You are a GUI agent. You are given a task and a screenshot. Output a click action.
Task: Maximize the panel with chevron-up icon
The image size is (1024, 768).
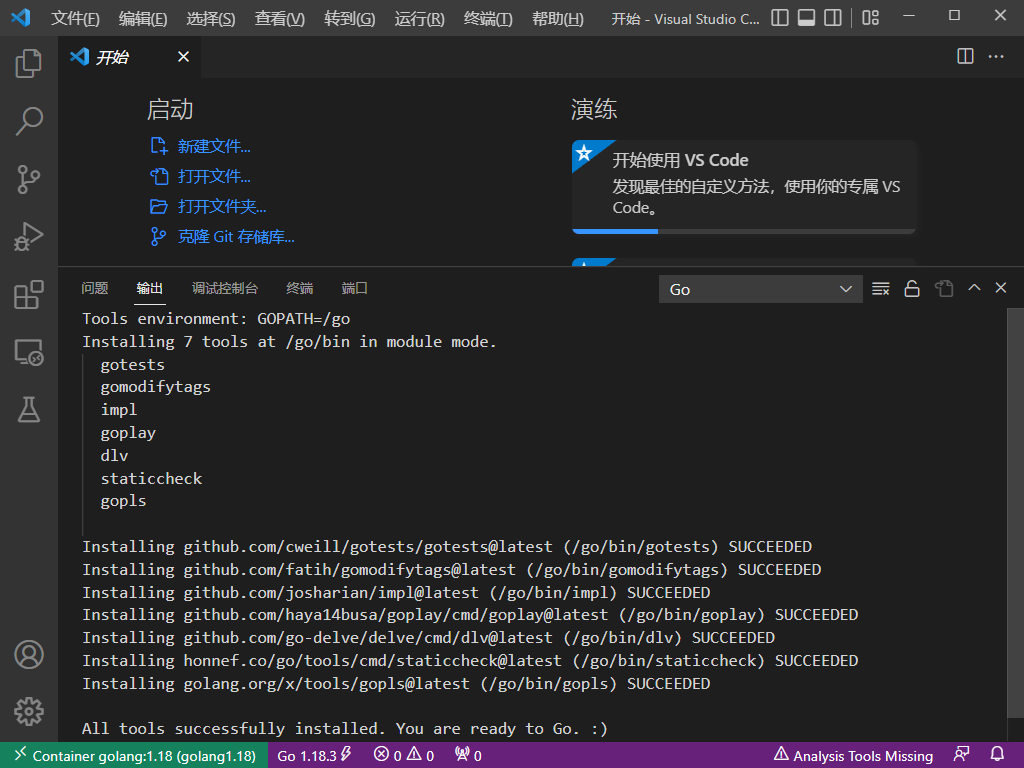(974, 288)
